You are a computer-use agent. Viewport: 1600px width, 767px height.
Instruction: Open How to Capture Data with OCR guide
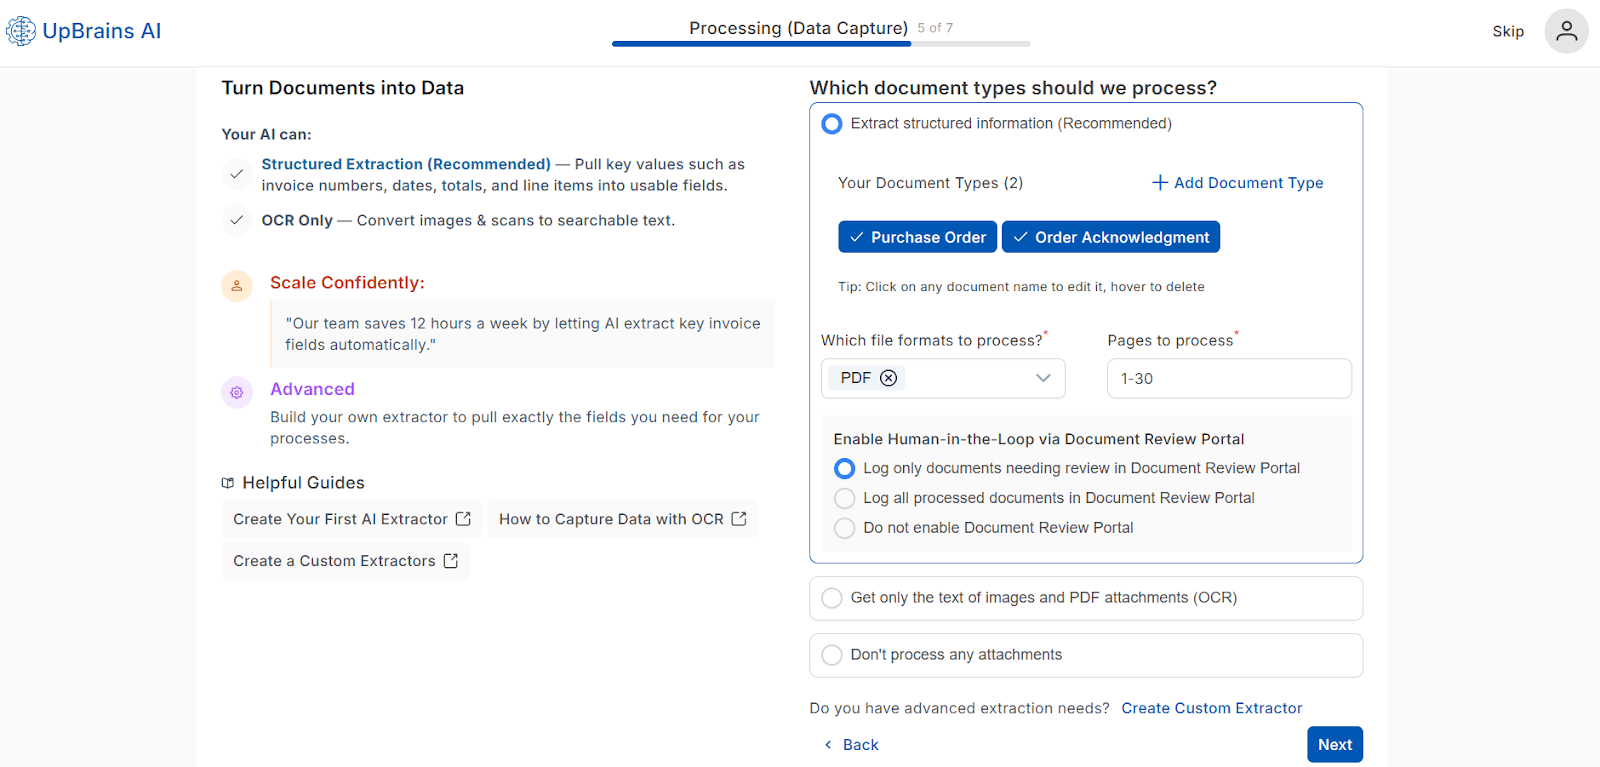click(622, 519)
